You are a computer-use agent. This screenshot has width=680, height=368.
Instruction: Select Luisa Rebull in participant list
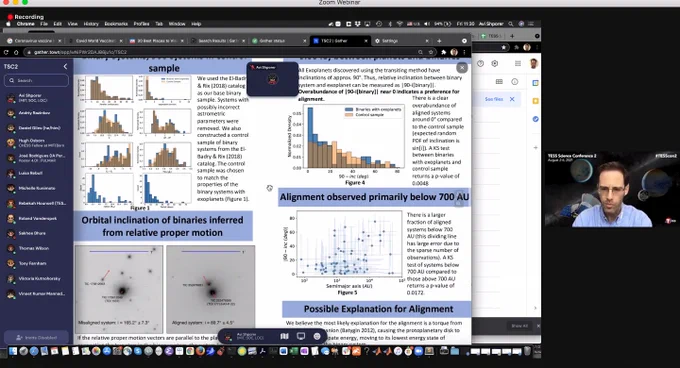(36, 173)
